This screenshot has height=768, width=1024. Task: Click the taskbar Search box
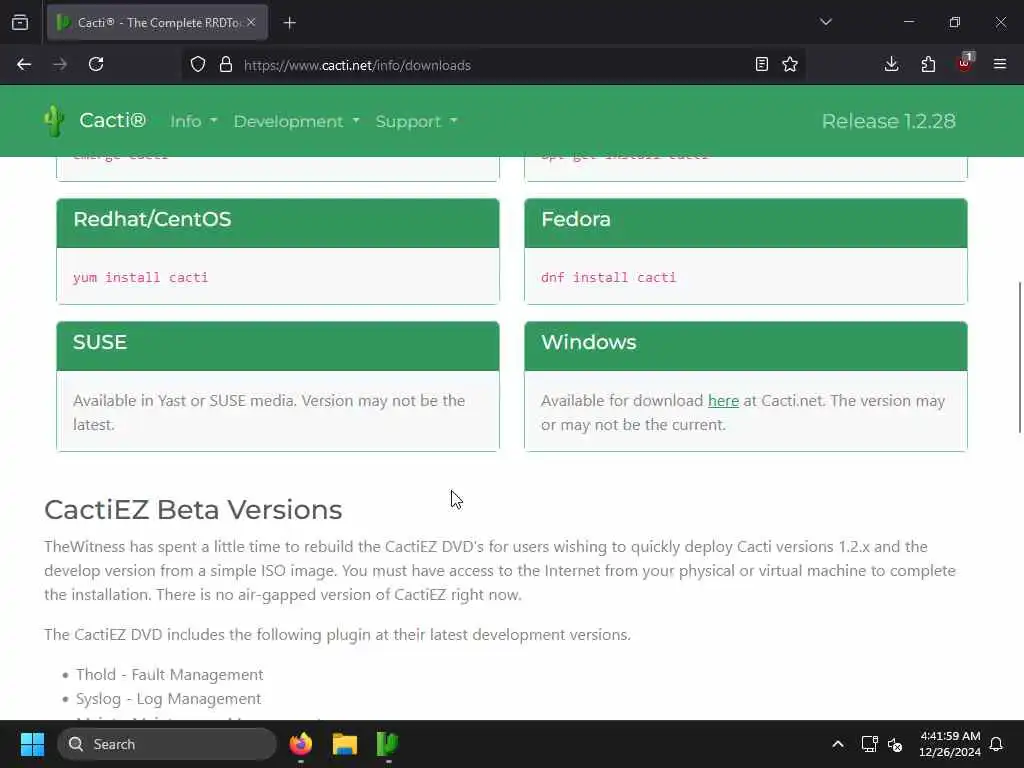tap(167, 744)
